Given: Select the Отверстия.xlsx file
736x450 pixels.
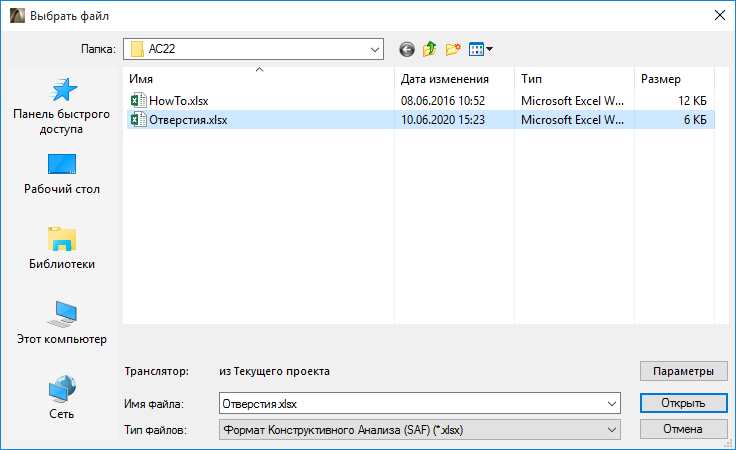Looking at the screenshot, I should click(x=187, y=120).
